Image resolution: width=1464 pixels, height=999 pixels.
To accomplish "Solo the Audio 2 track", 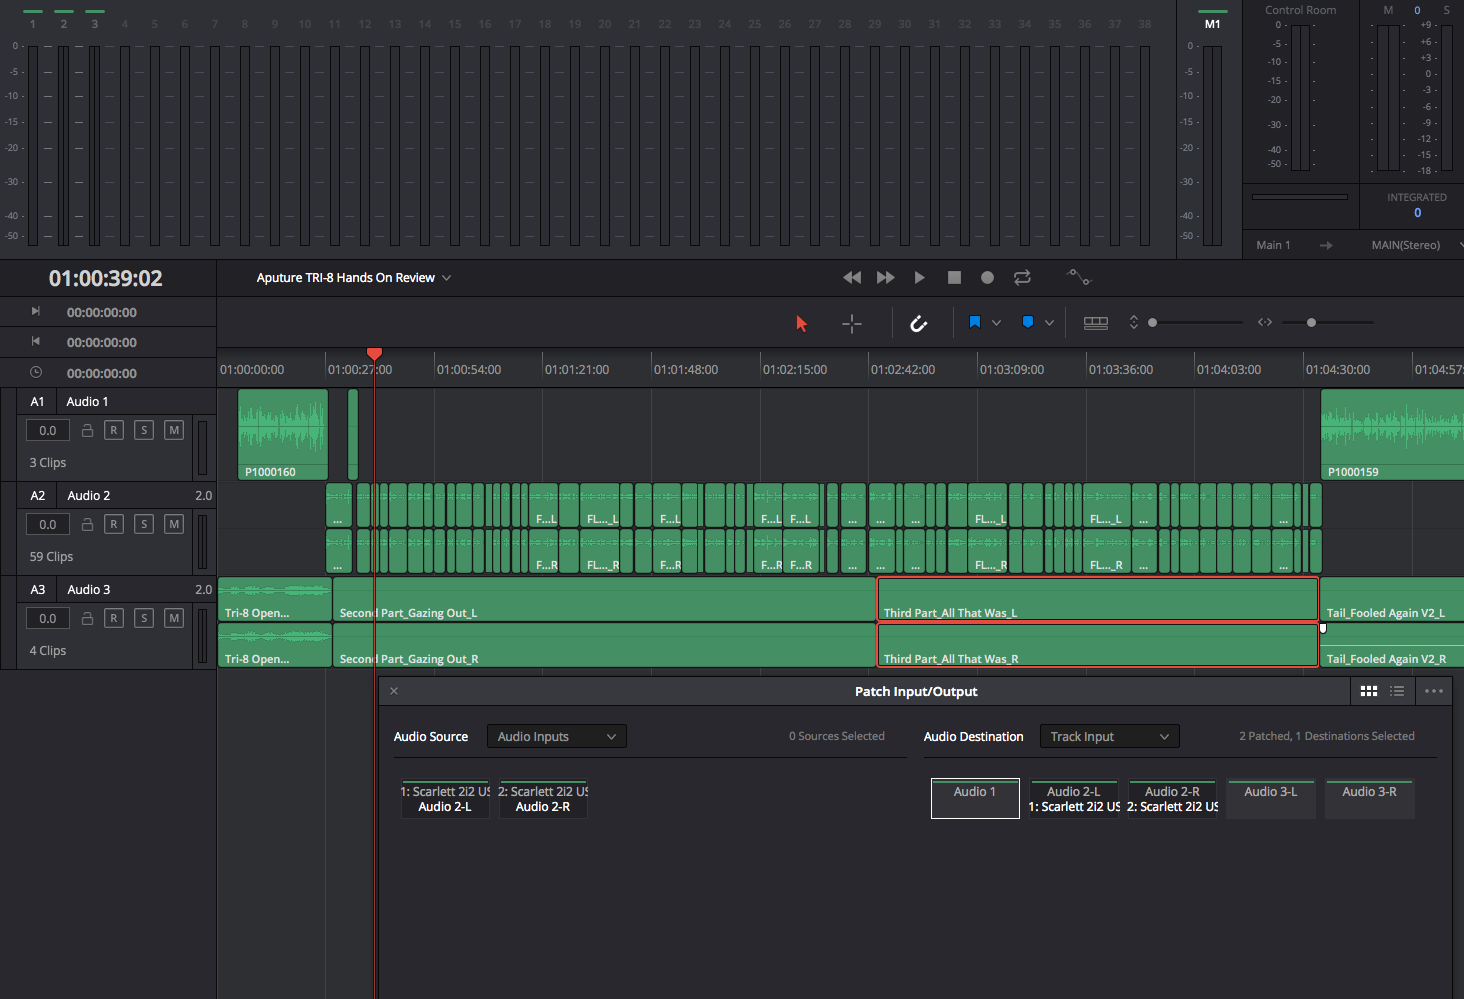I will [144, 524].
